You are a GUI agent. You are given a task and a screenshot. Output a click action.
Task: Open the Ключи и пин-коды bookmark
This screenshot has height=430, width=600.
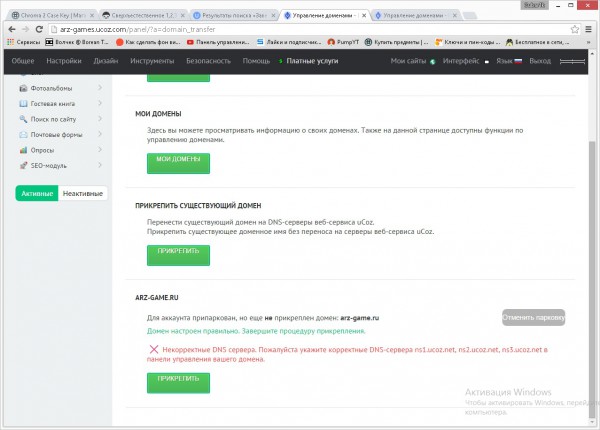(468, 42)
